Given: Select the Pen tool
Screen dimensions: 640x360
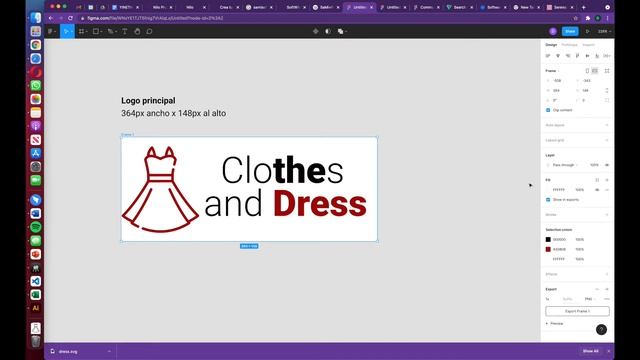Looking at the screenshot, I should tap(110, 31).
